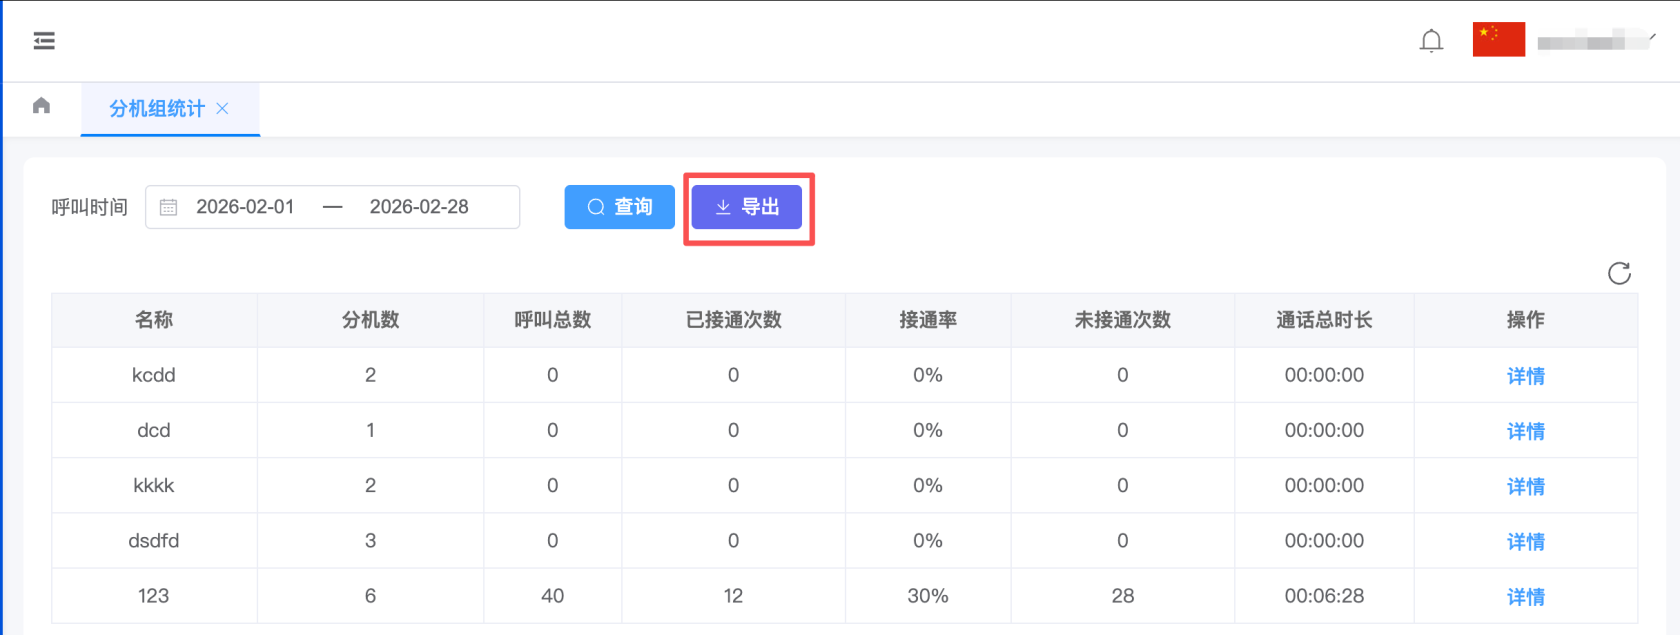Image resolution: width=1680 pixels, height=635 pixels.
Task: Click the 导出 export button
Action: 747,207
